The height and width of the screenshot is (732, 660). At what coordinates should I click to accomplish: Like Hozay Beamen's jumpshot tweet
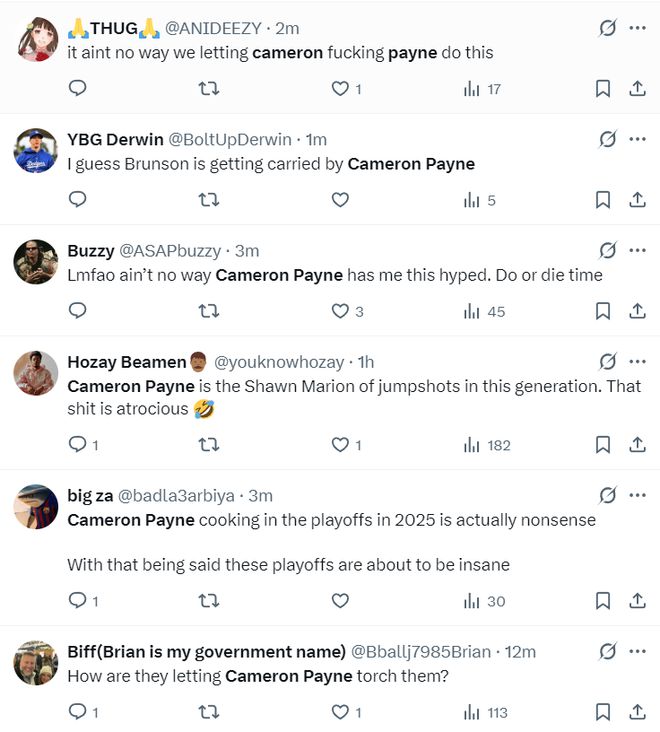coord(340,445)
